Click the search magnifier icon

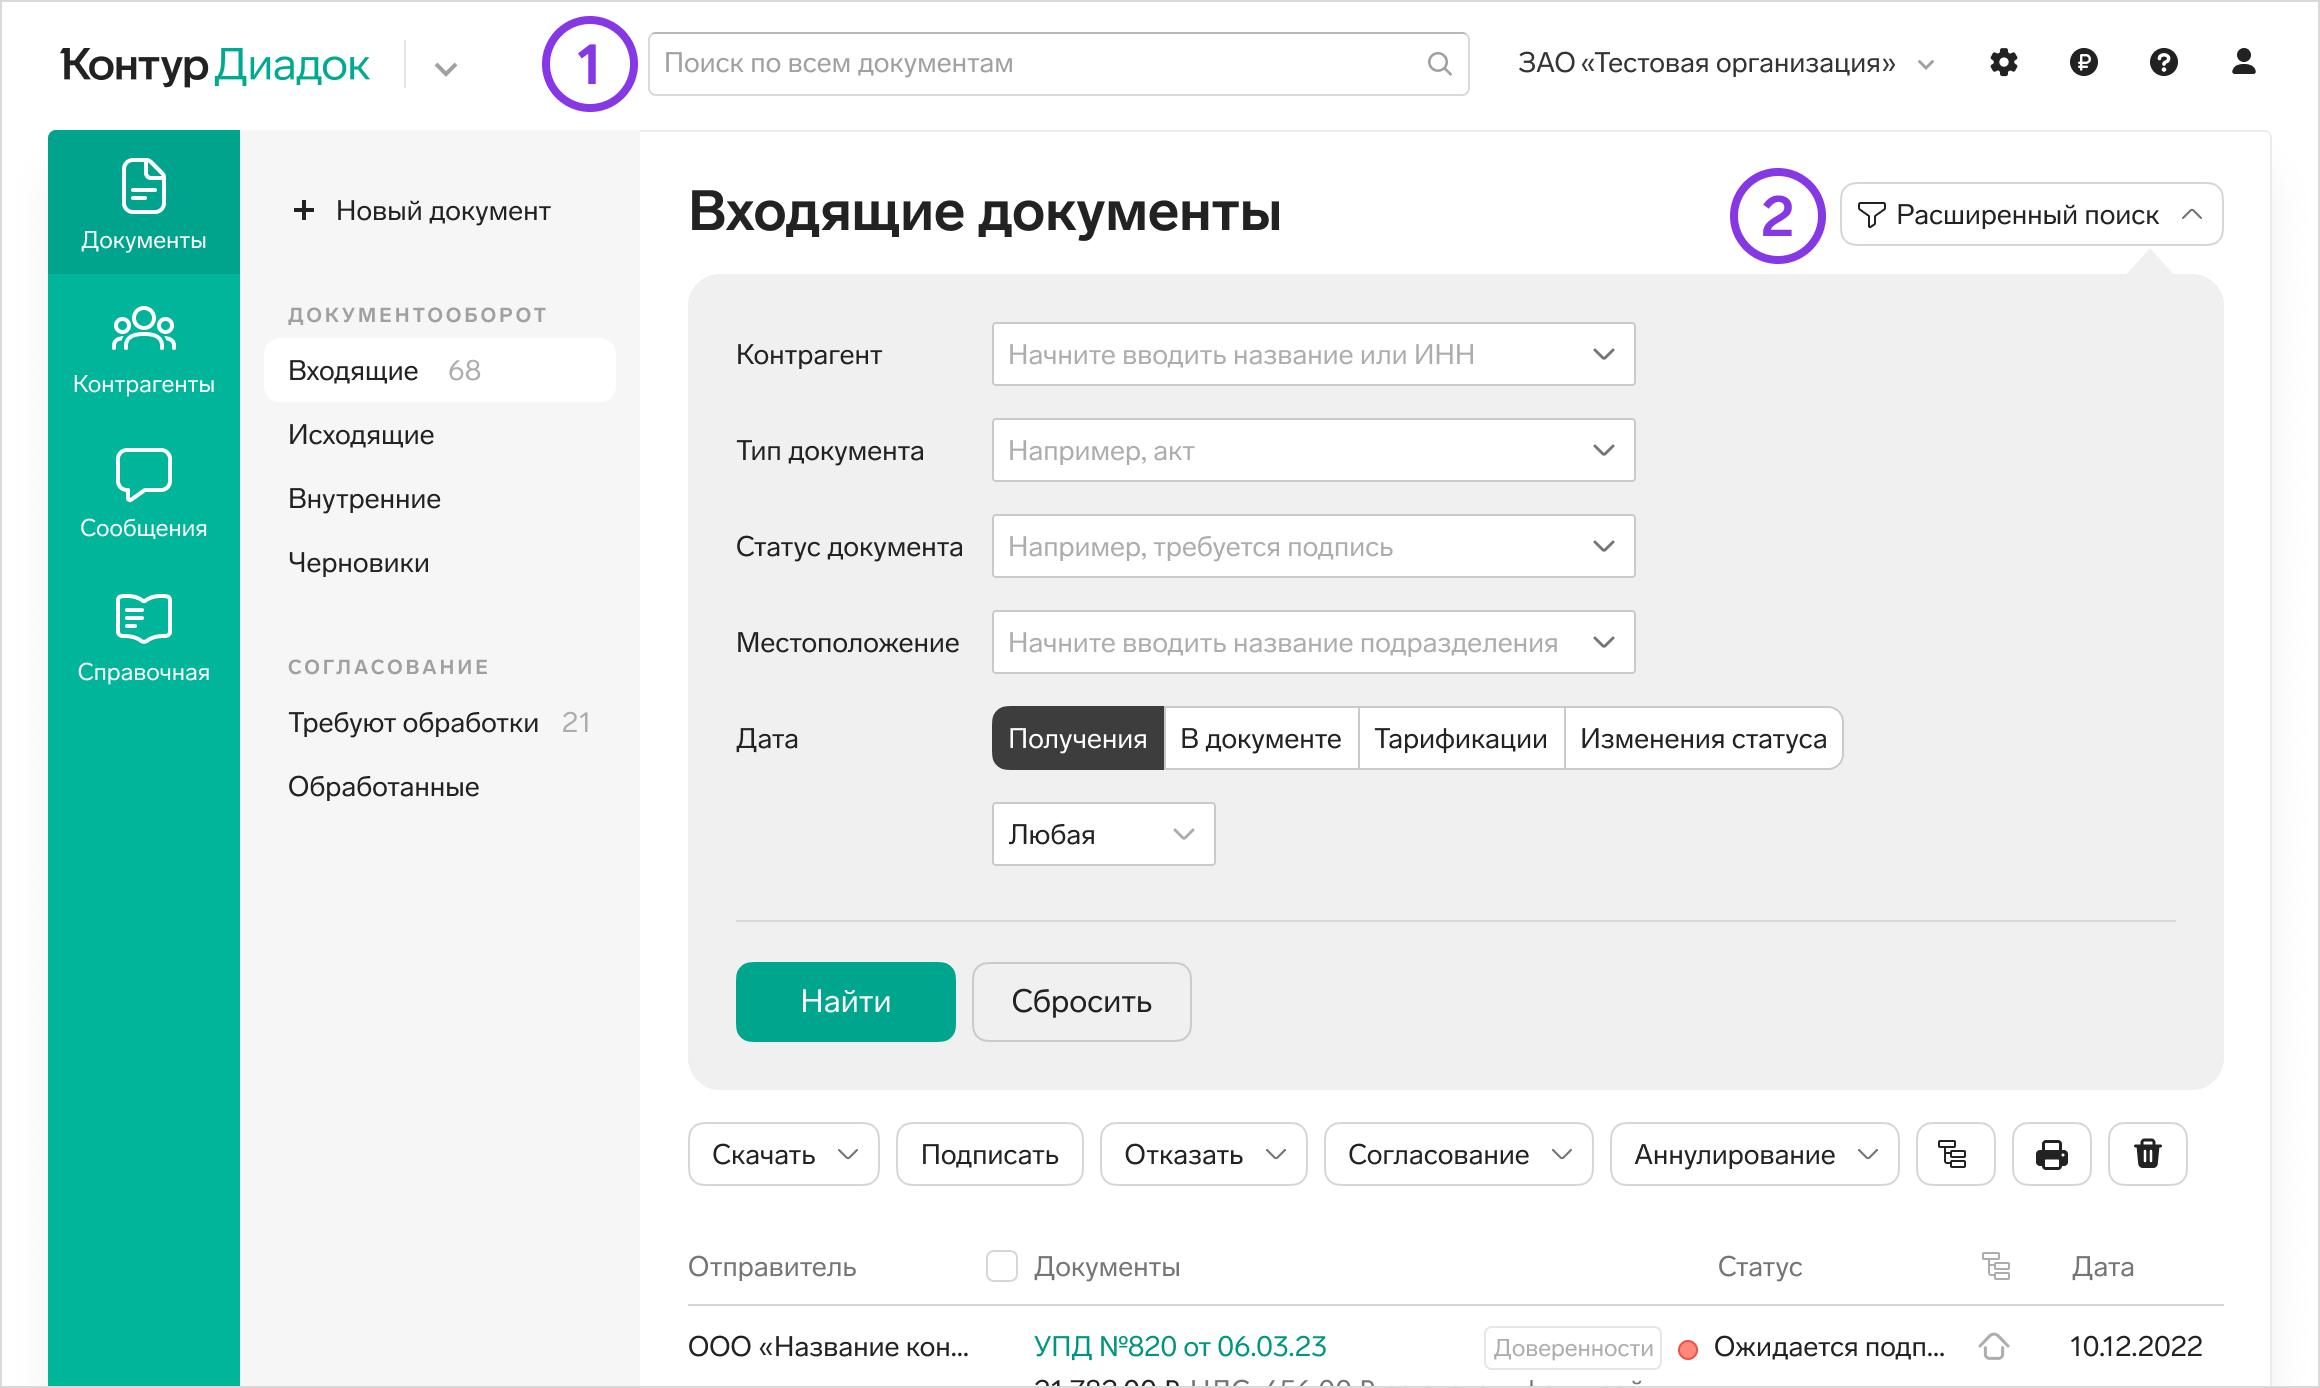1439,64
